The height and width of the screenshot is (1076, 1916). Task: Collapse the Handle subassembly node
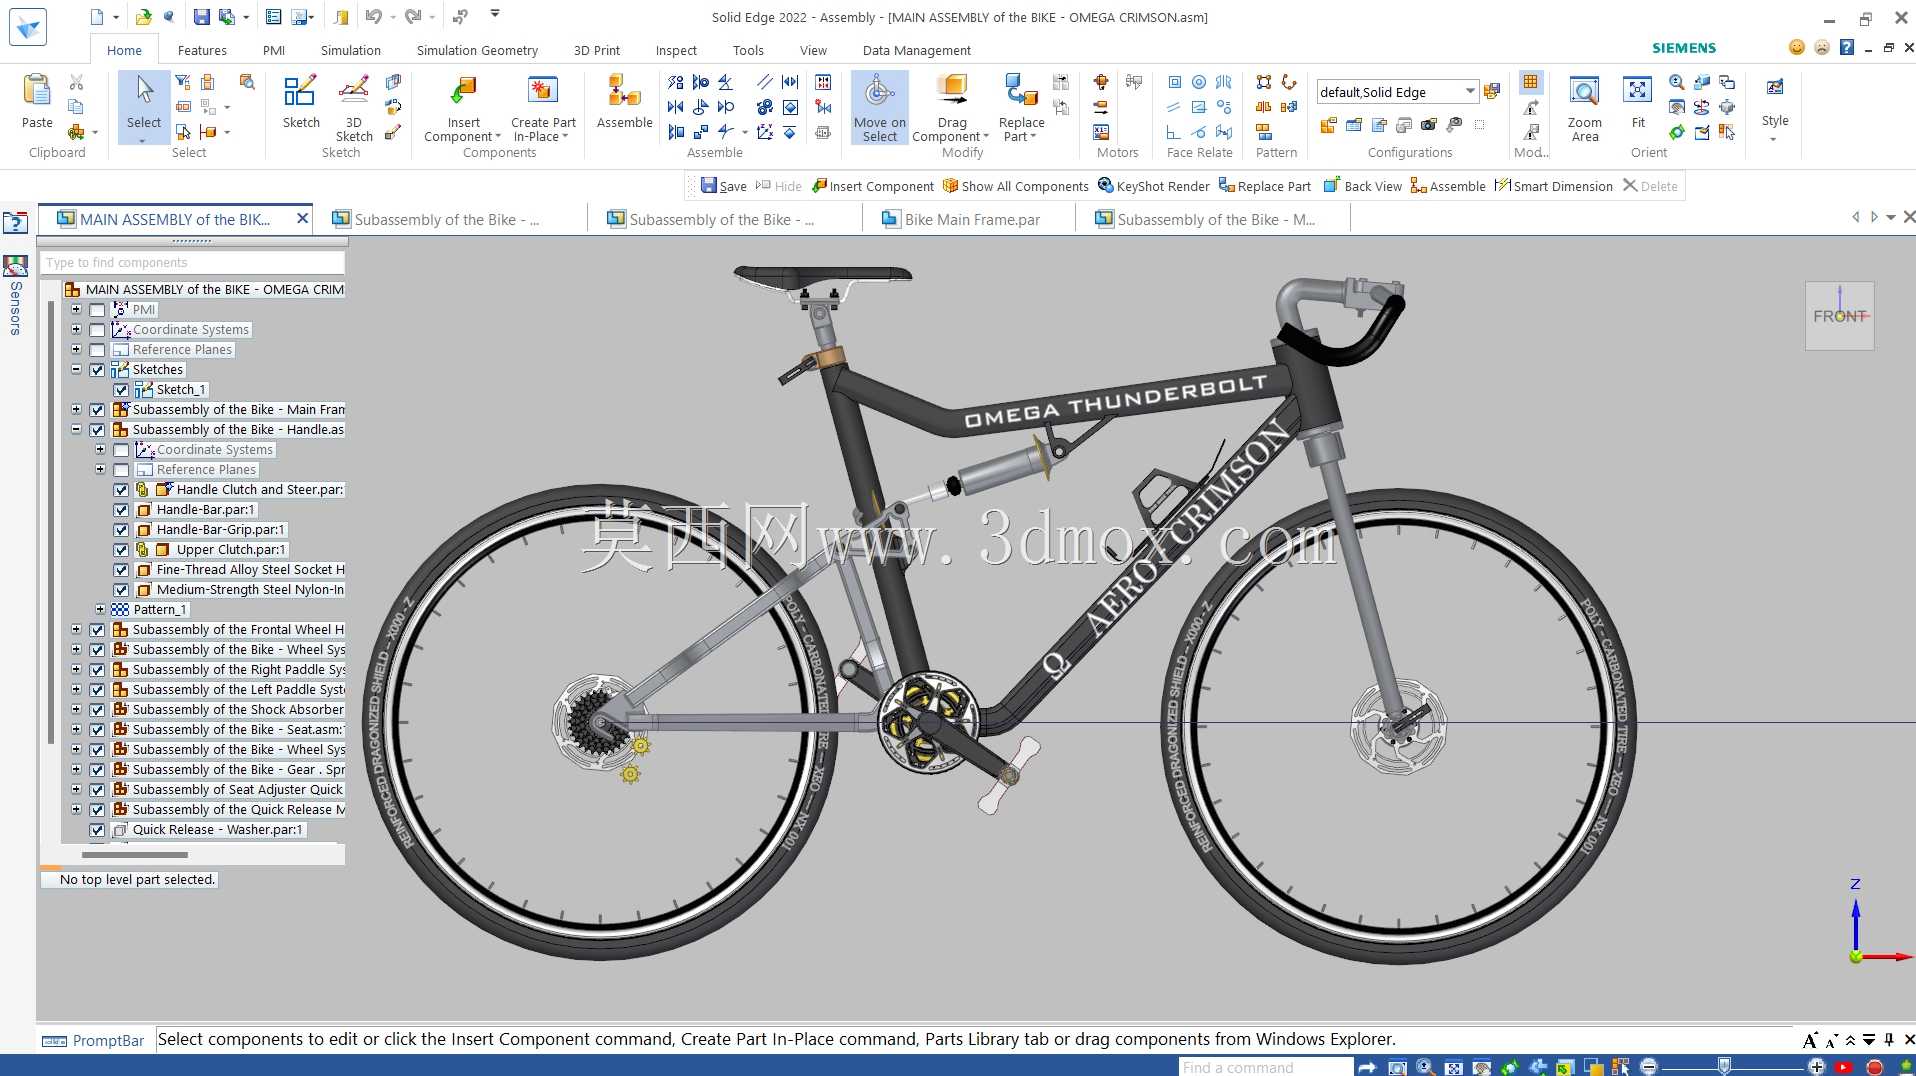pos(76,429)
